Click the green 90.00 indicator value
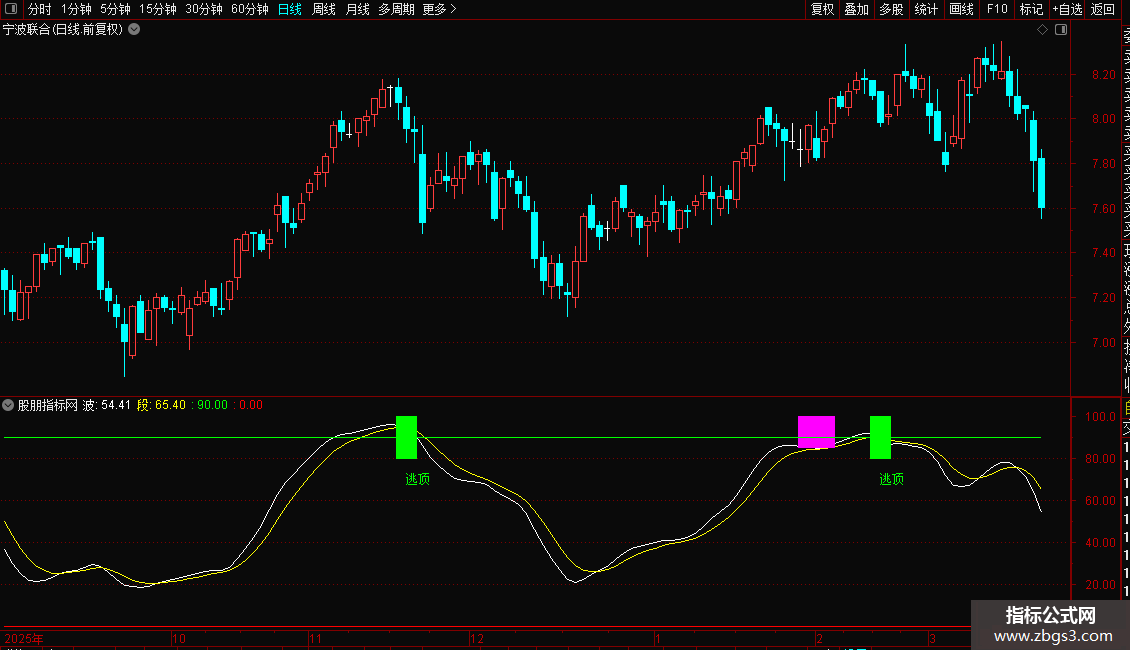Viewport: 1130px width, 650px height. (212, 405)
